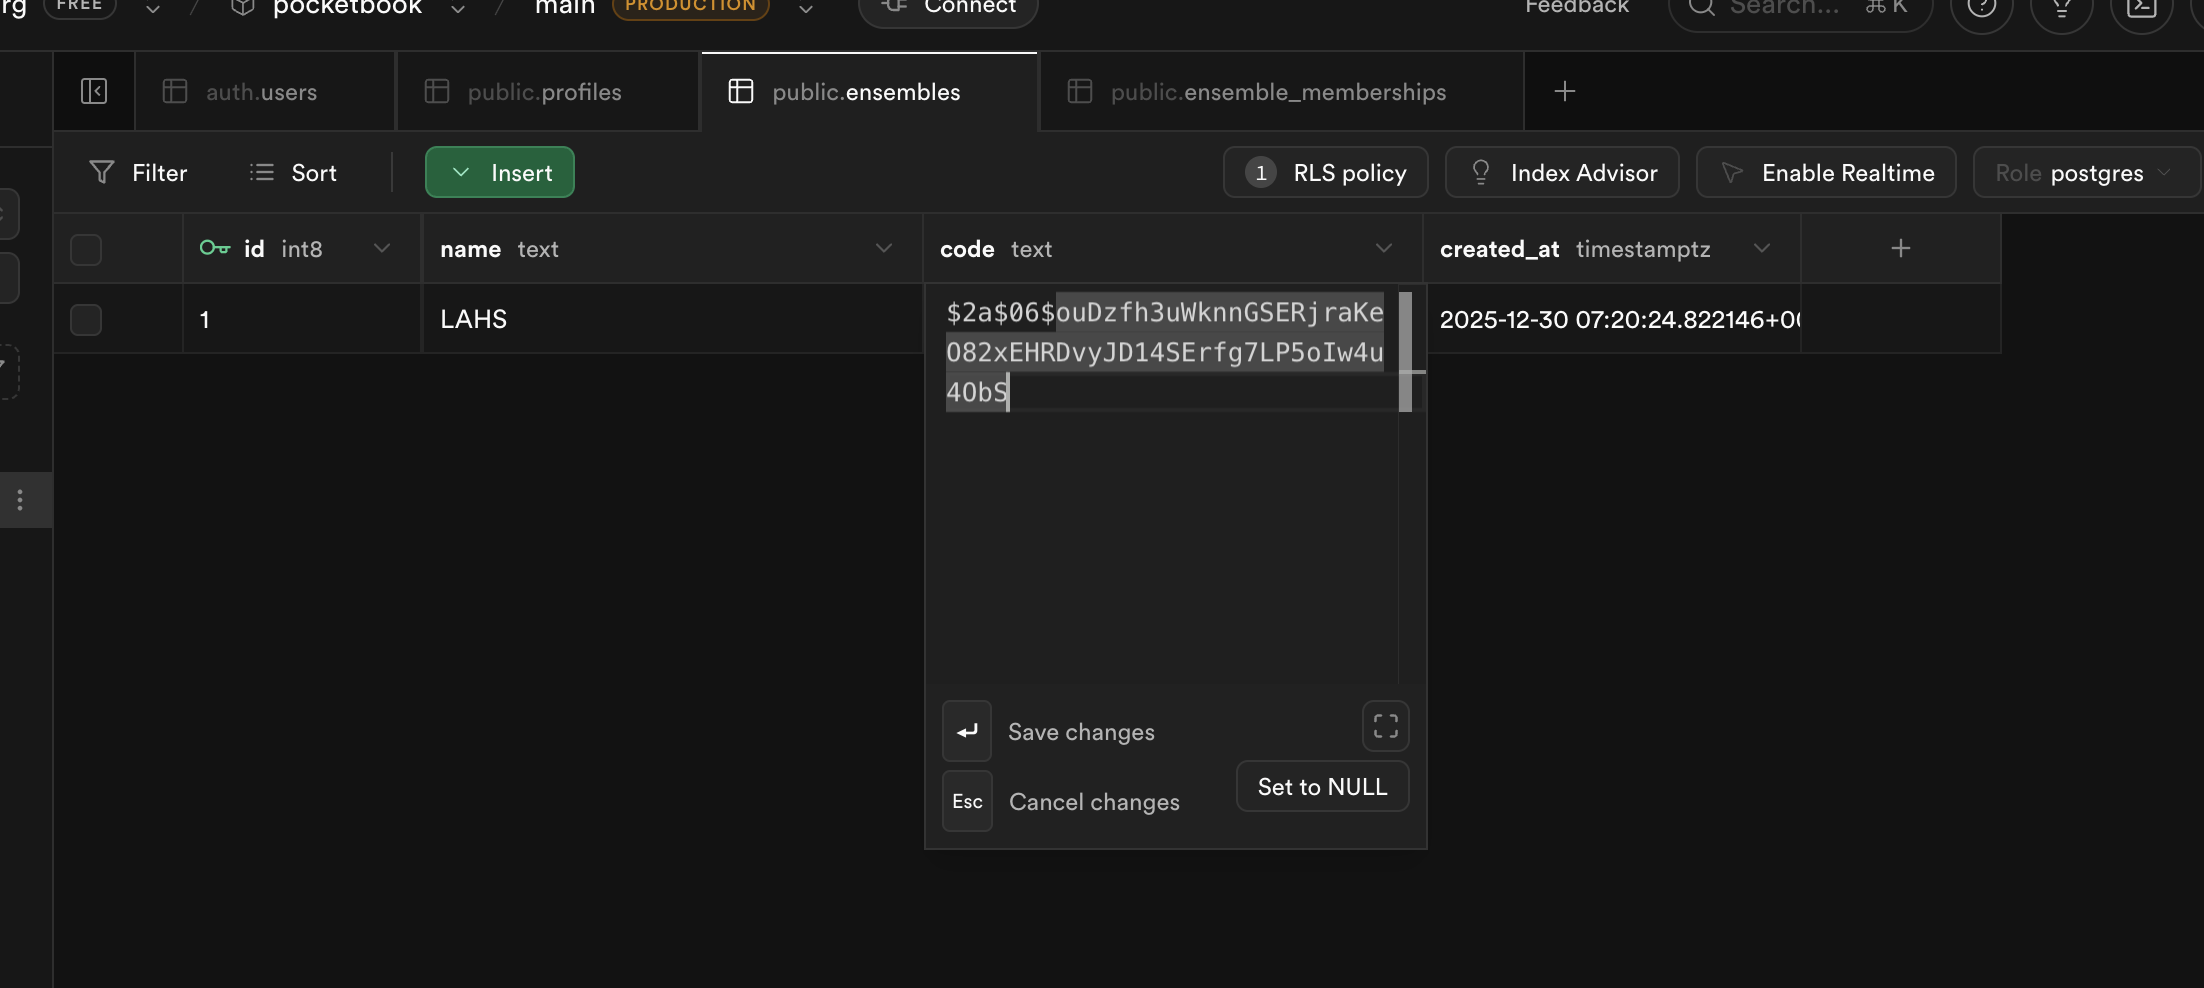Click the plus icon to open new tab
This screenshot has width=2204, height=988.
(1564, 91)
